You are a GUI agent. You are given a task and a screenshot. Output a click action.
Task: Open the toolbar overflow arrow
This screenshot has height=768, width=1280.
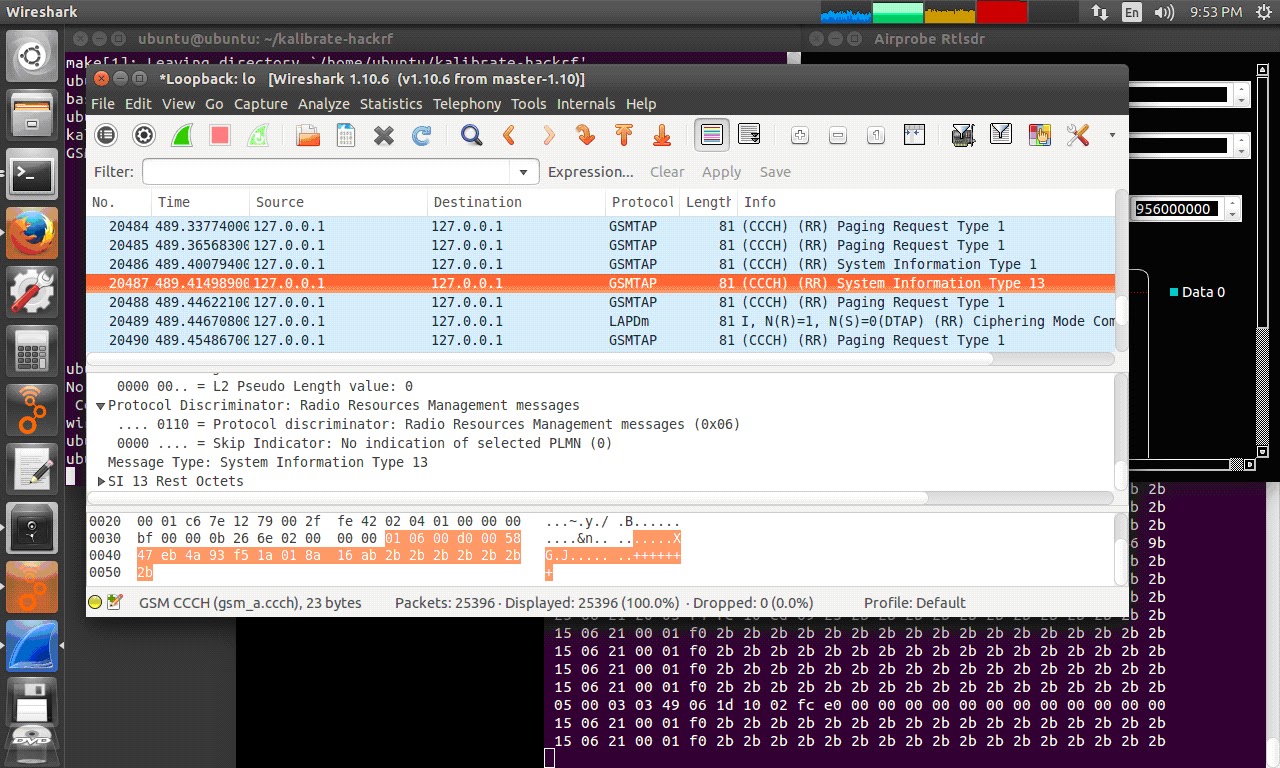(1112, 135)
